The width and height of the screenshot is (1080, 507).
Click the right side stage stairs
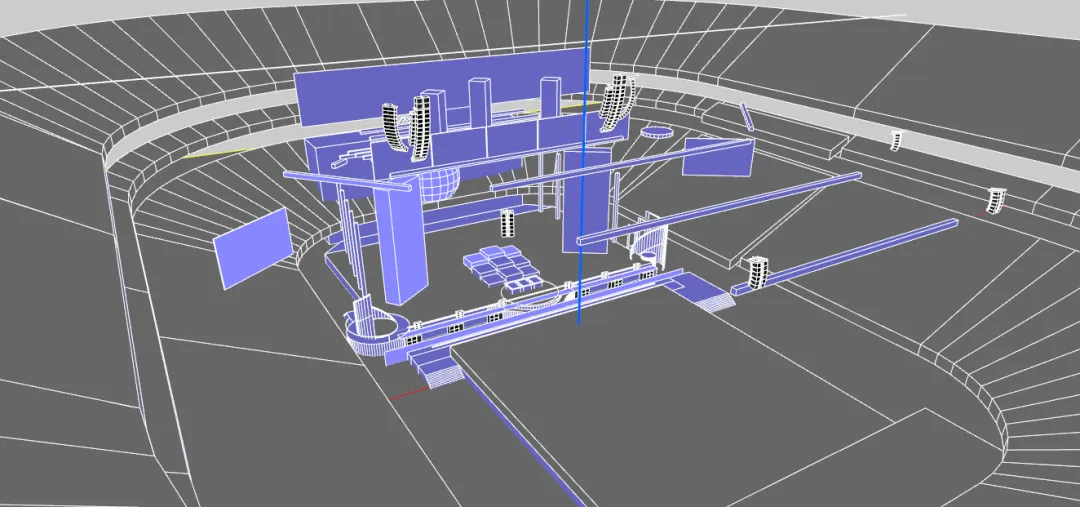click(x=710, y=296)
